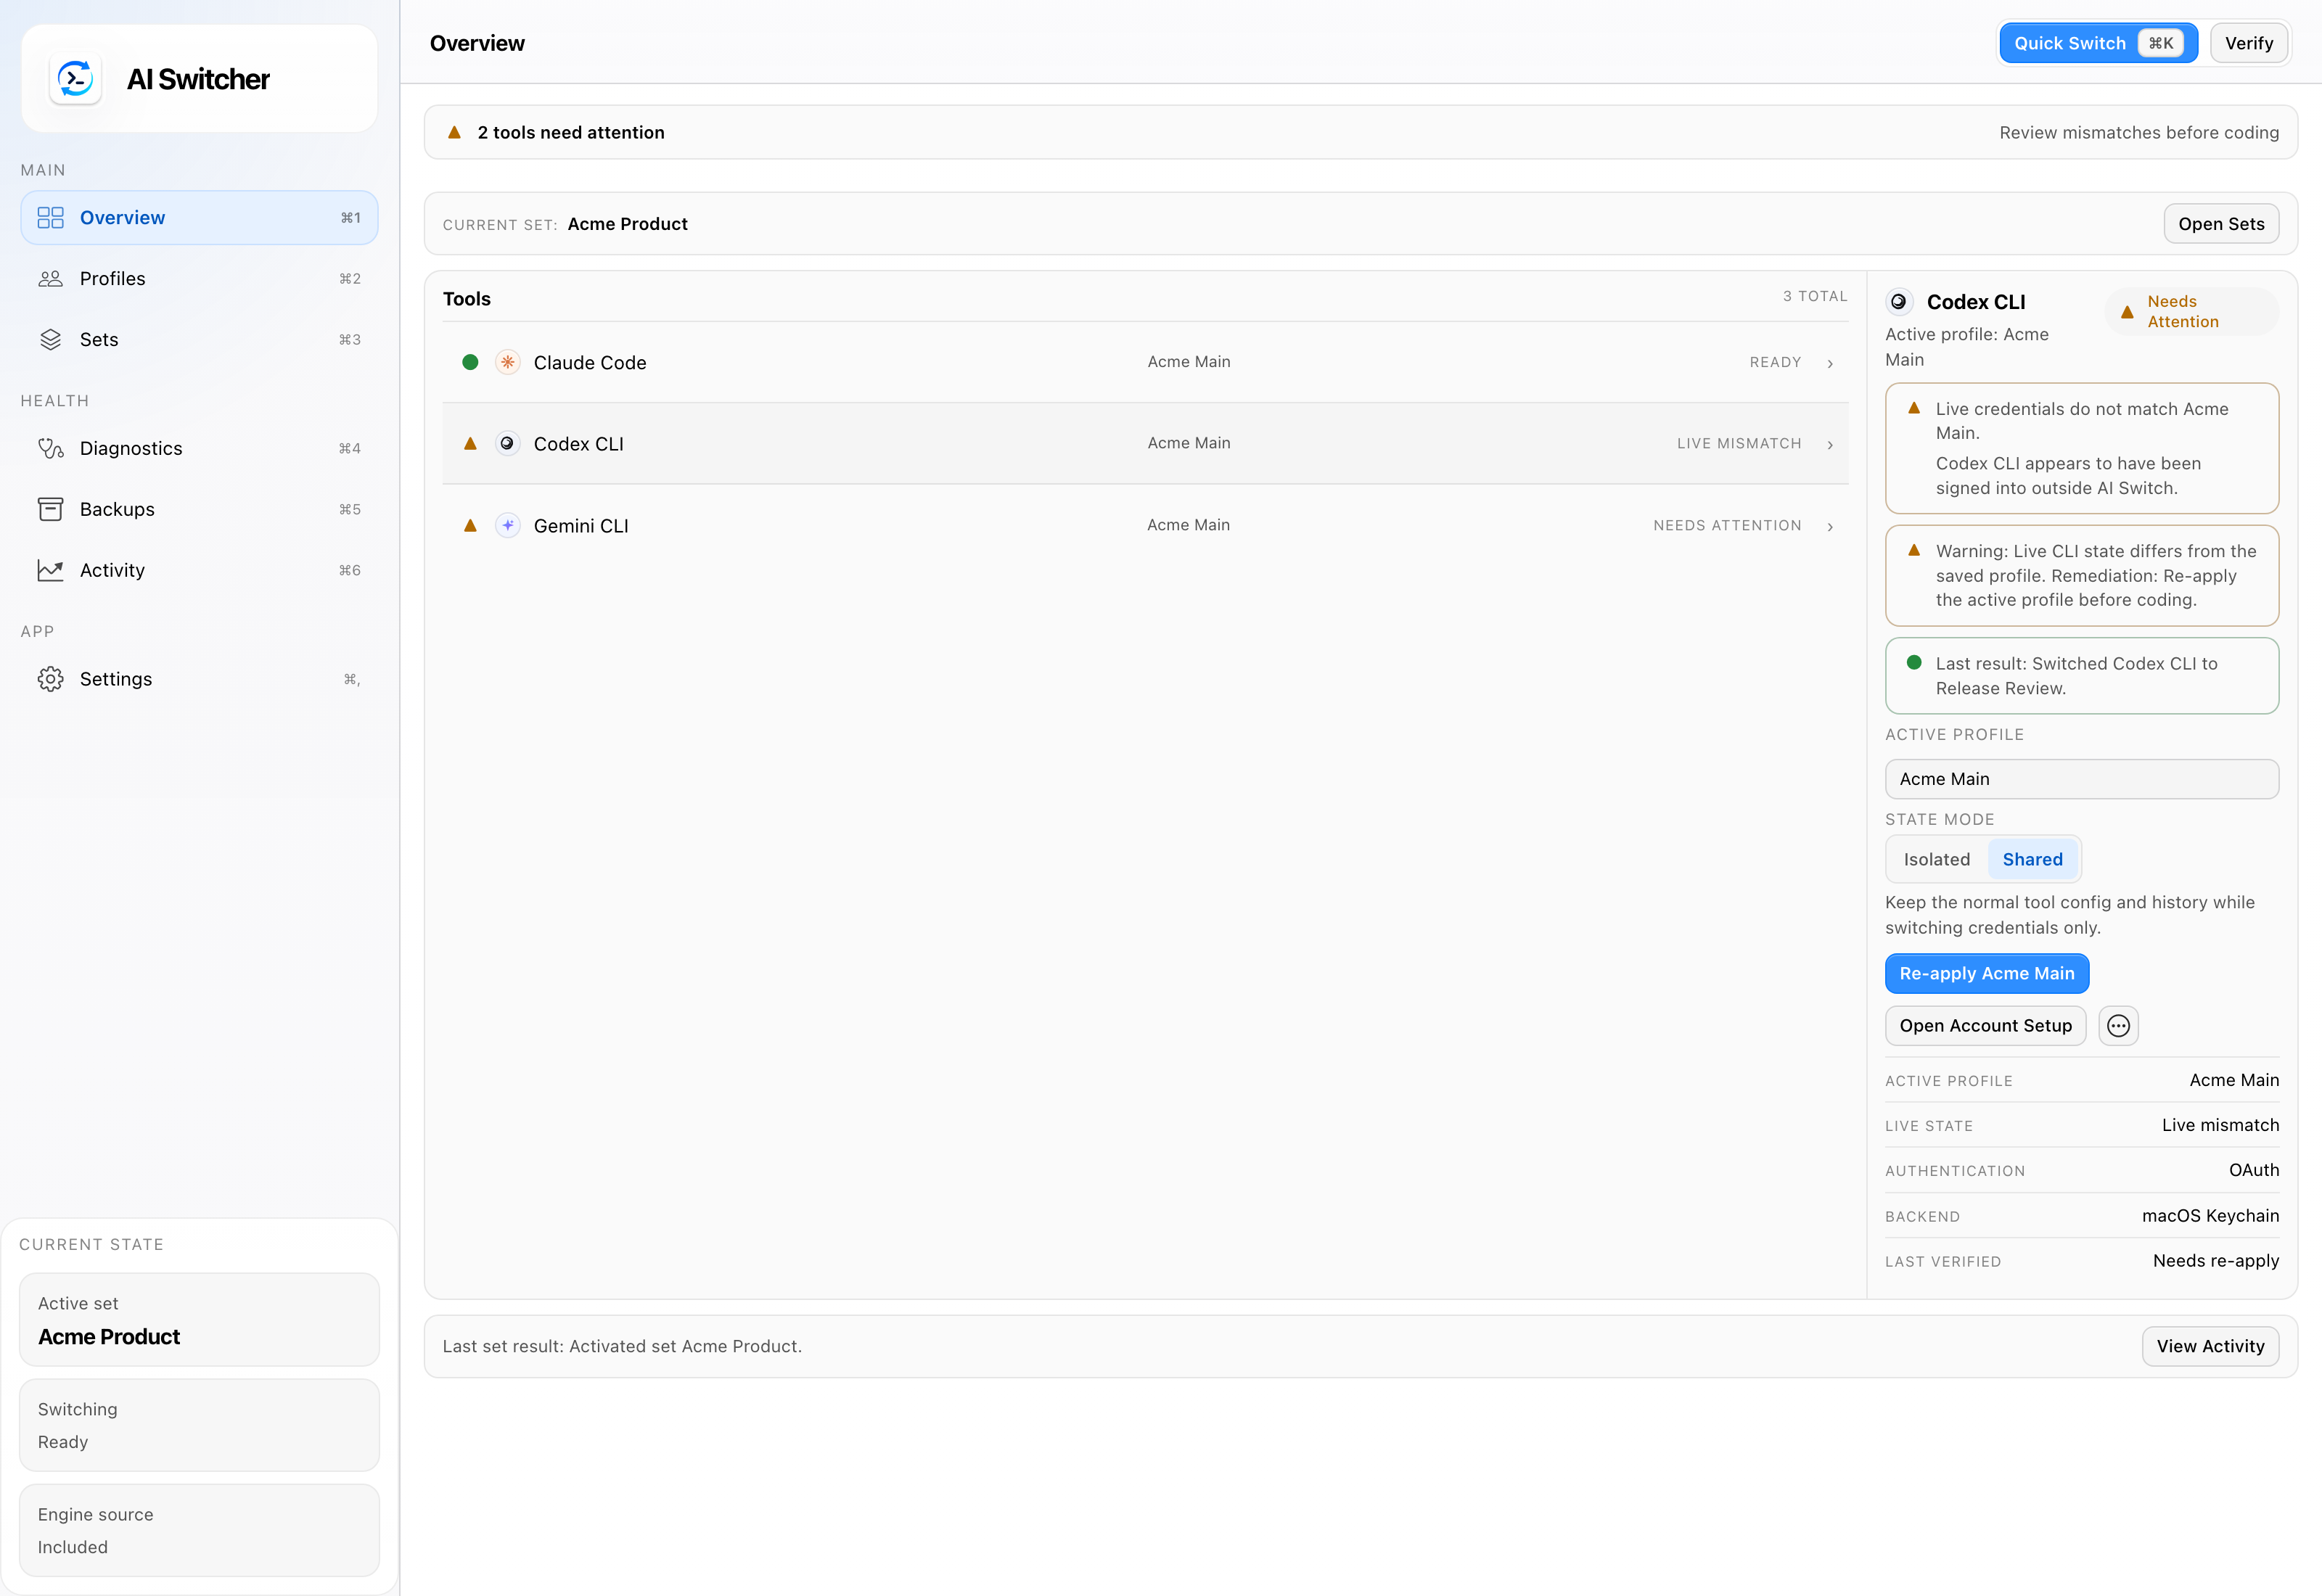Select Isolated state mode
Viewport: 2322px width, 1596px height.
(1936, 859)
